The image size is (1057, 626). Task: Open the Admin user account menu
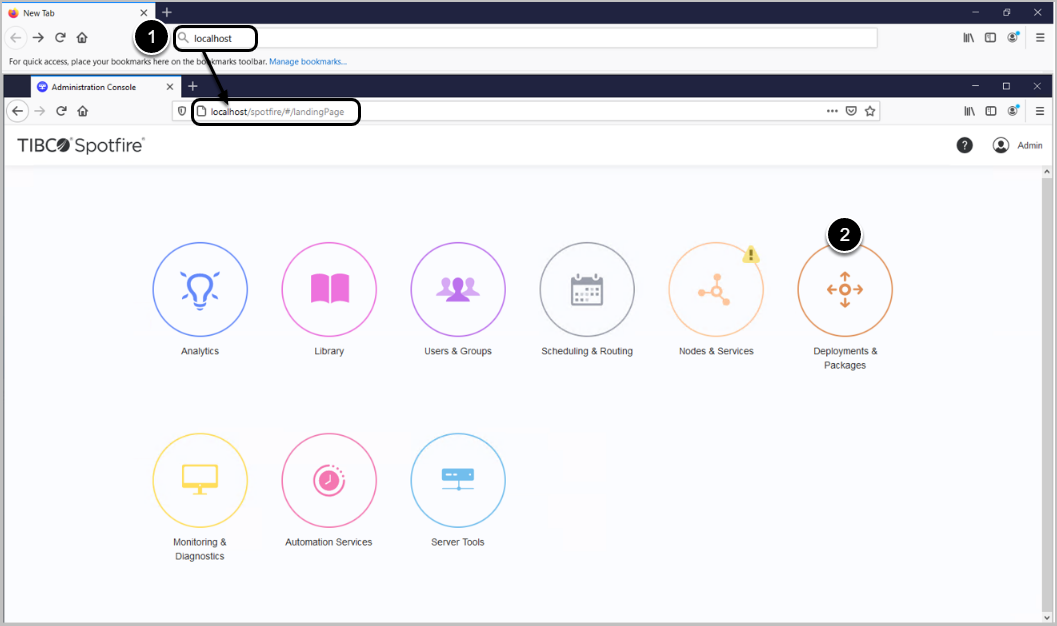pyautogui.click(x=1016, y=145)
